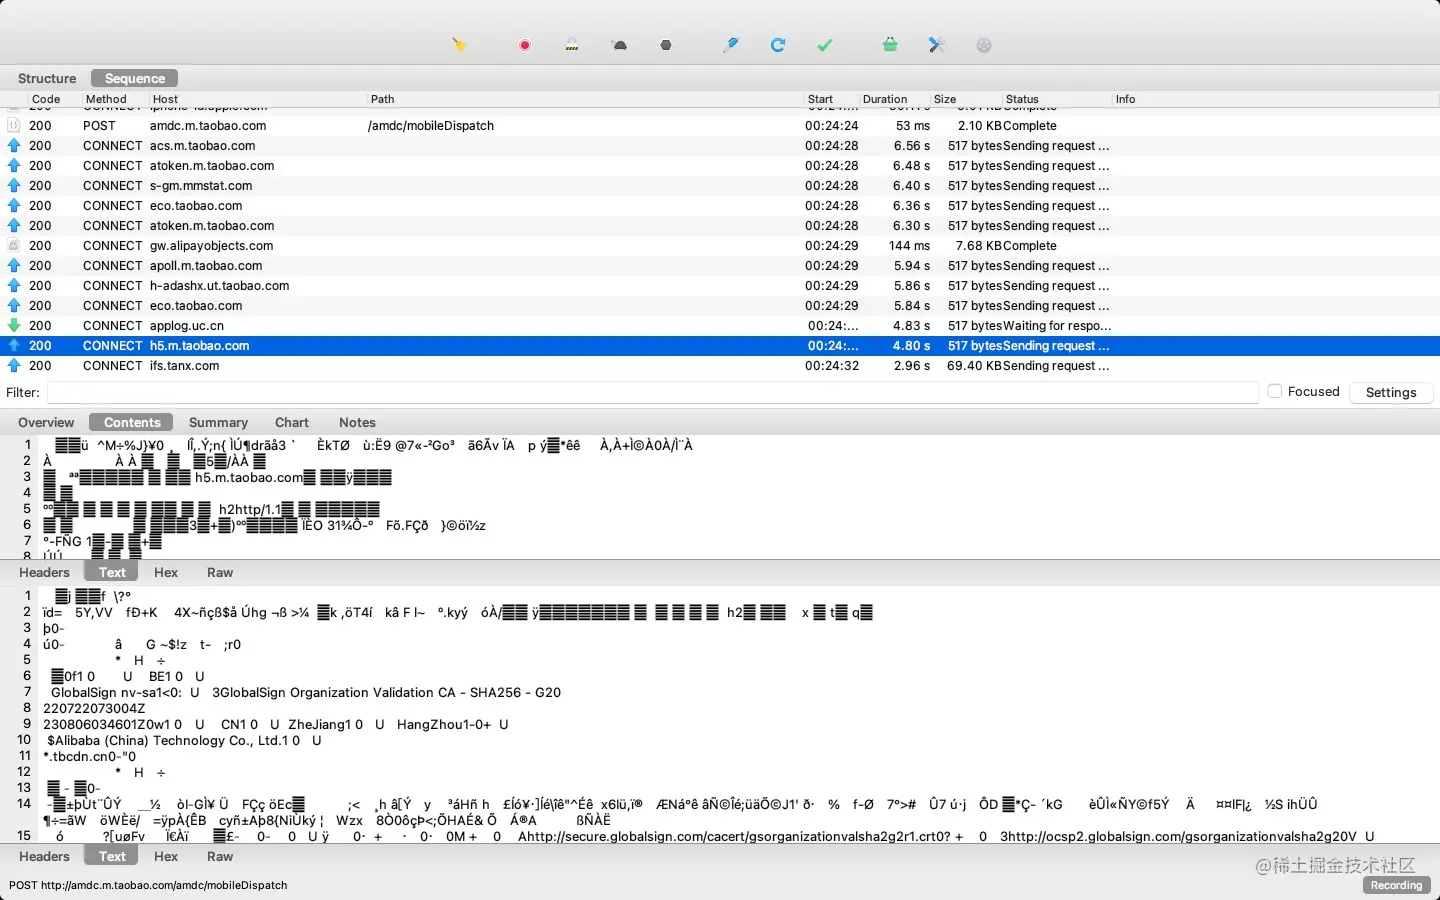Click the status bar POST amdc.m.taobao.com URL text
Viewport: 1440px width, 900px height.
click(148, 885)
